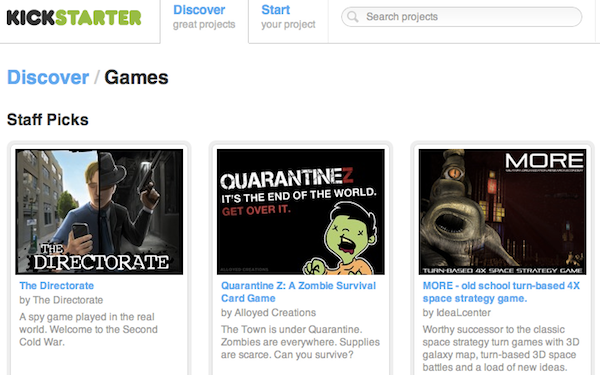600x375 pixels.
Task: Open the Start your project tab
Action: click(x=288, y=17)
